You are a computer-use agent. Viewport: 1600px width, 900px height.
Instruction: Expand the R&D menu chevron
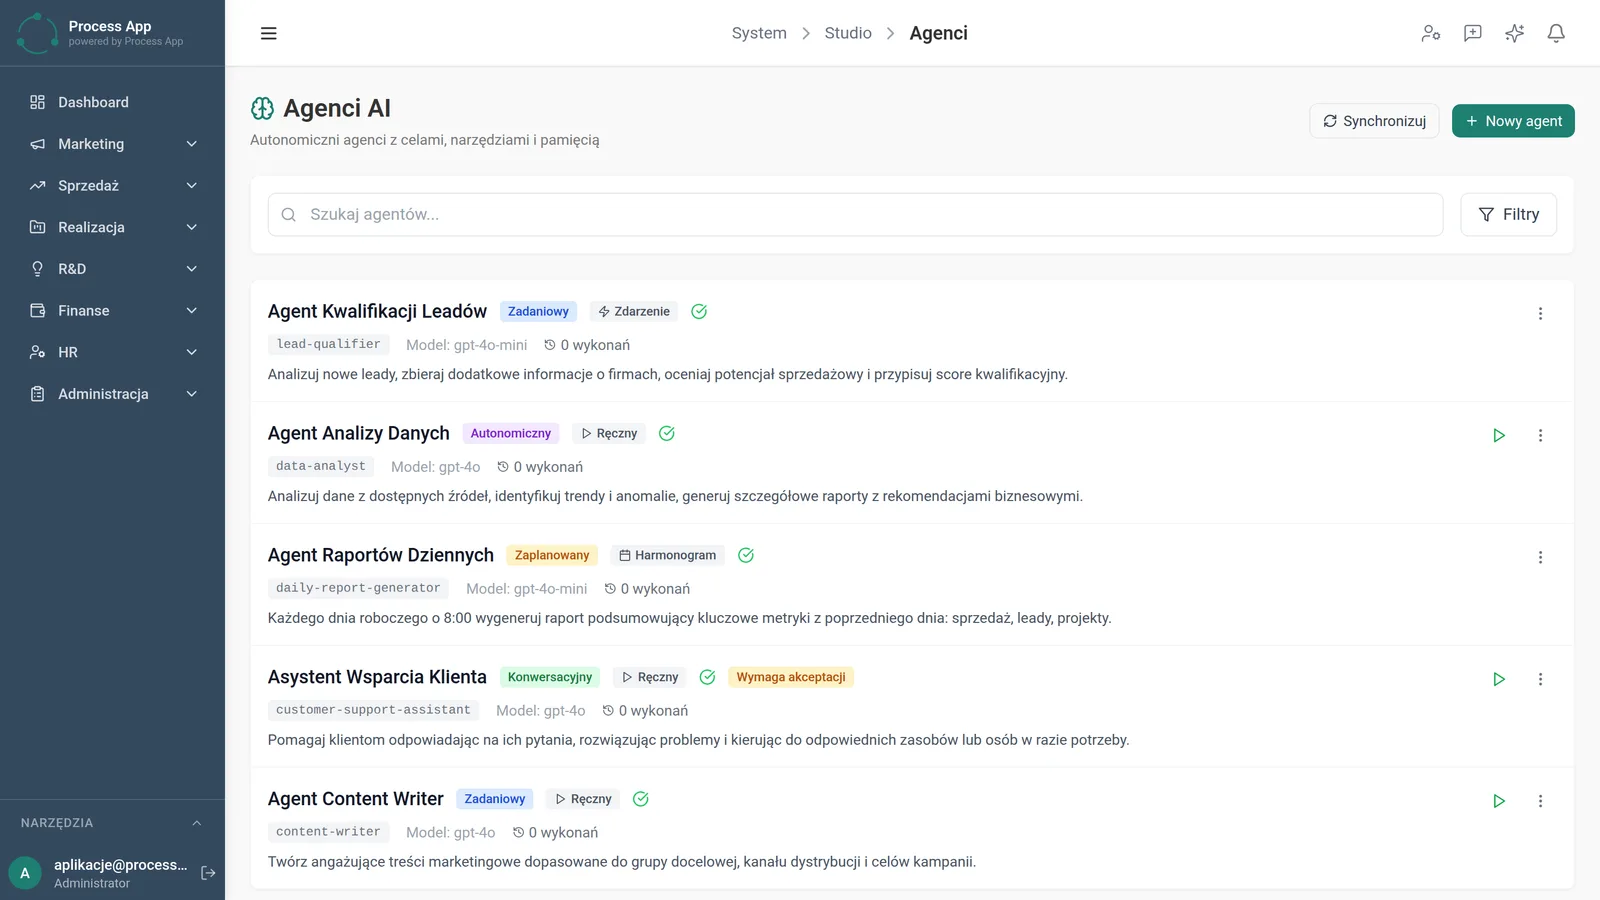pos(192,269)
